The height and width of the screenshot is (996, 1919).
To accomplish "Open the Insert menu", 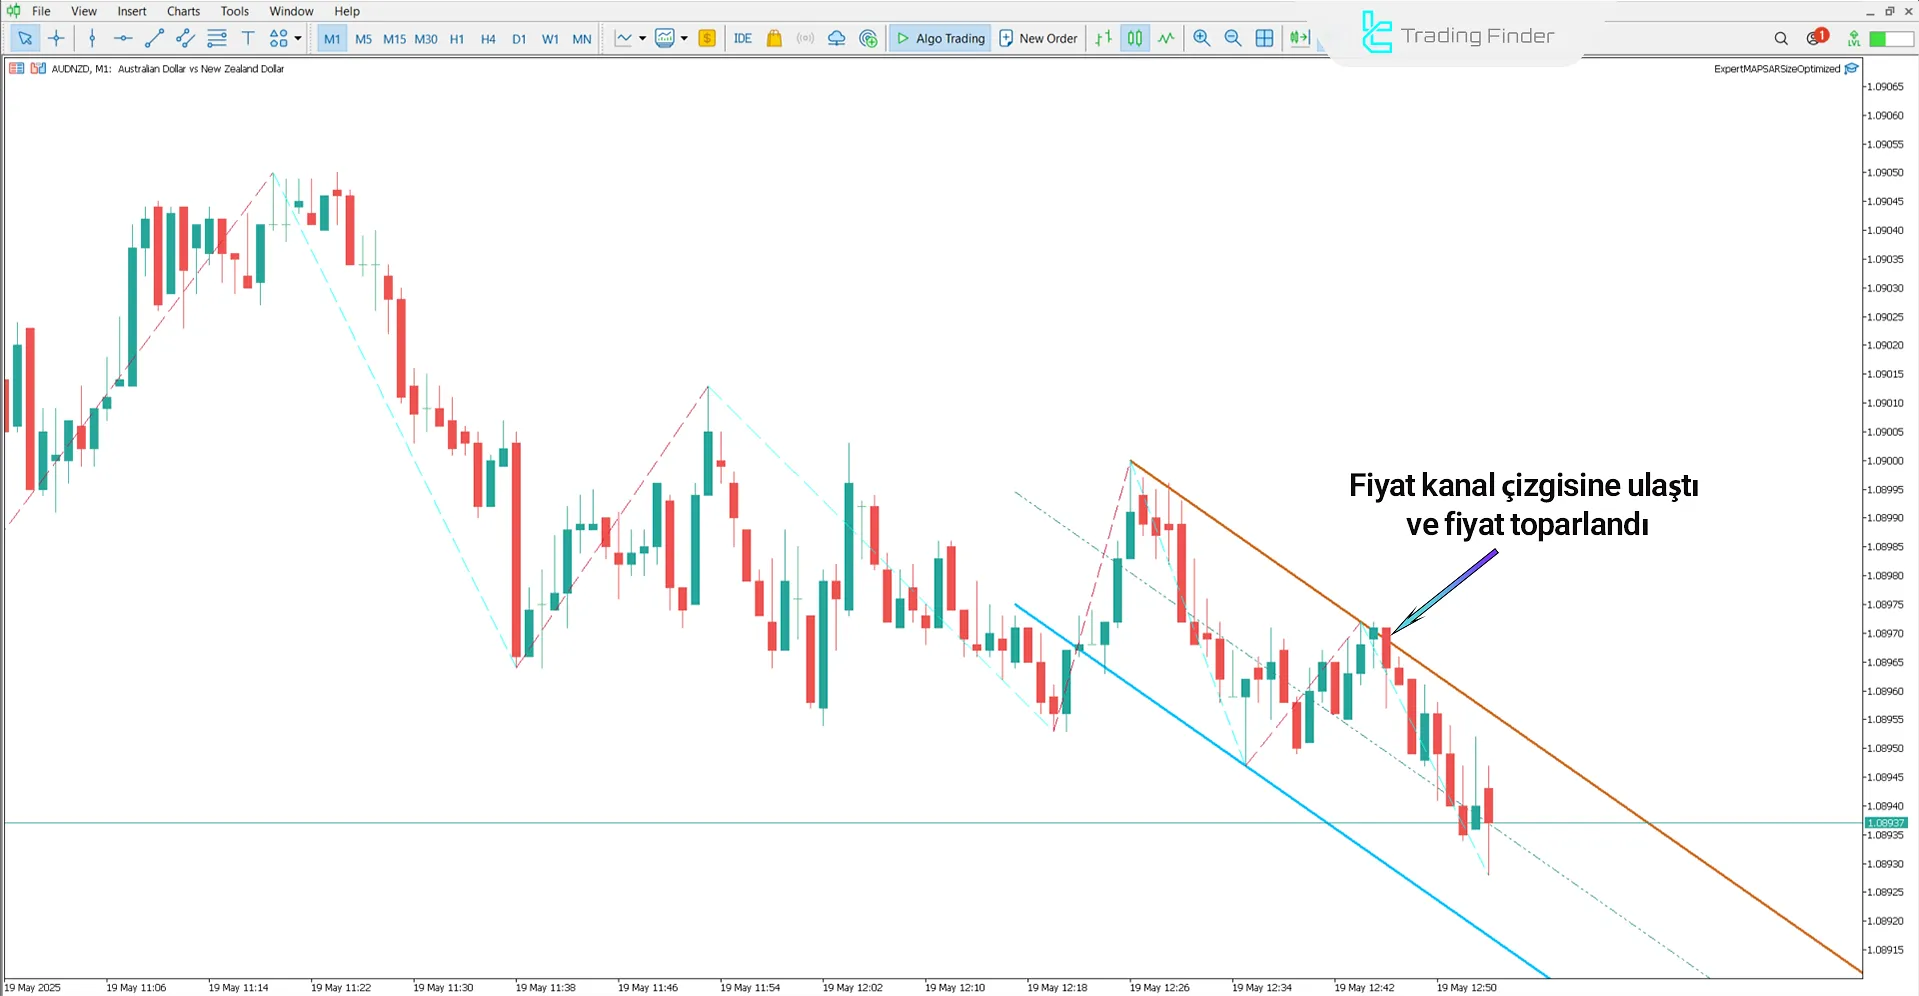I will tap(131, 11).
